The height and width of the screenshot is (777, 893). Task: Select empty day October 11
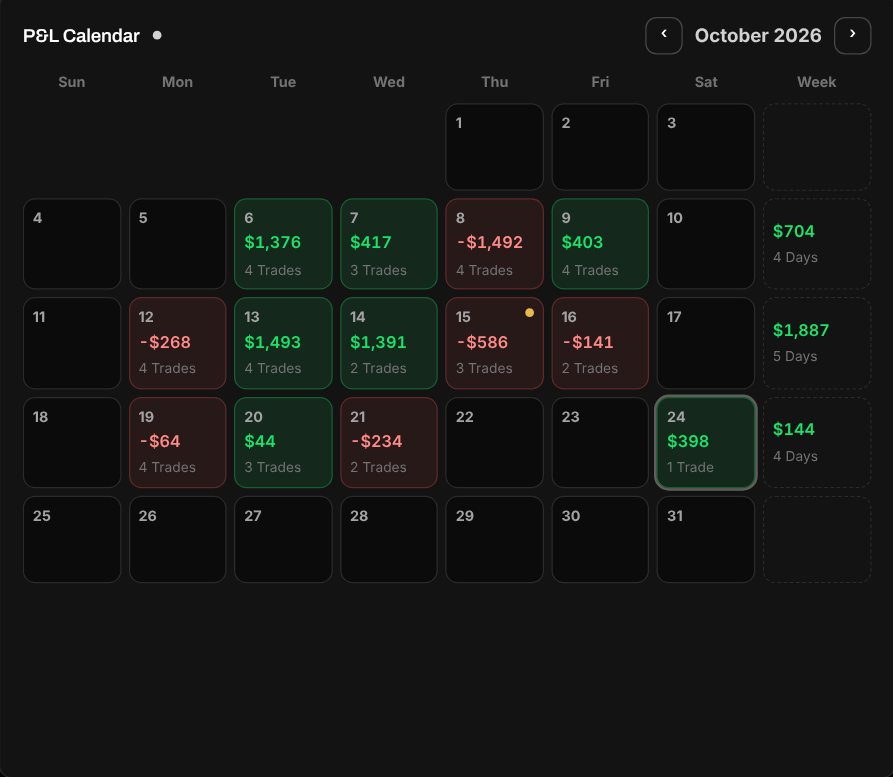coord(72,343)
